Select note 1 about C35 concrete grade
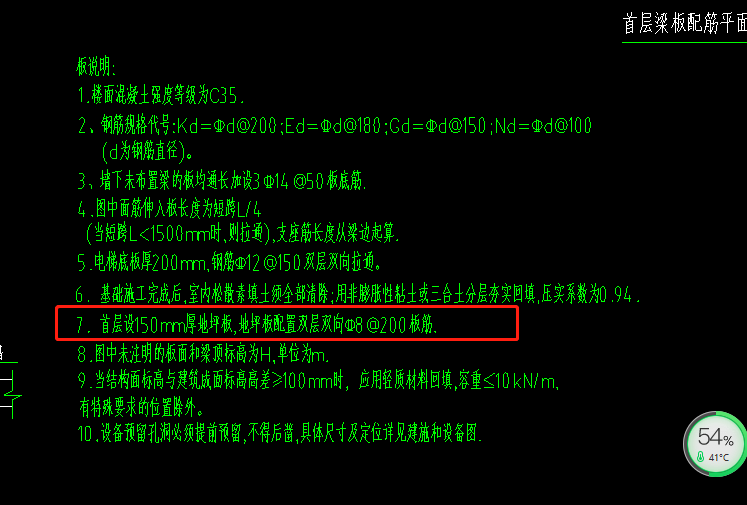 click(x=161, y=97)
